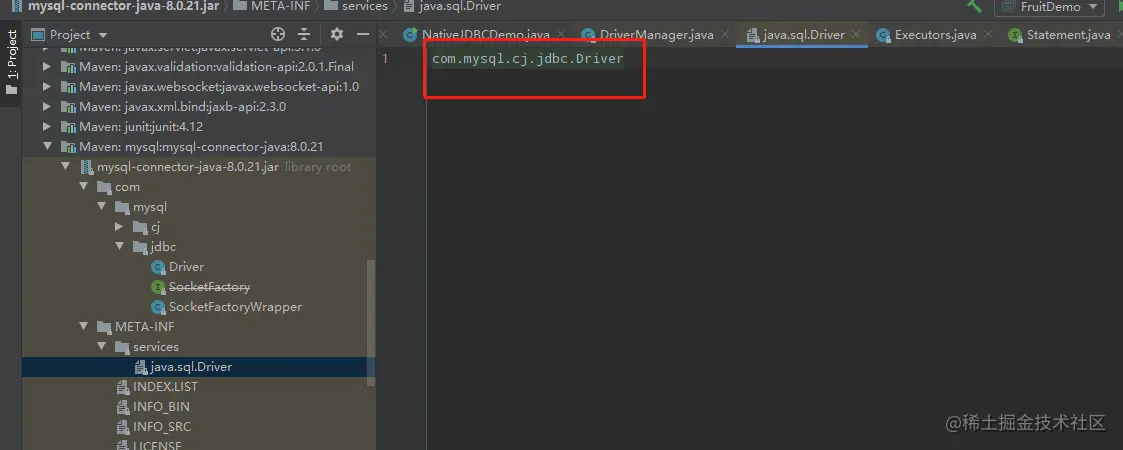Open Project panel settings gear
Viewport: 1123px width, 450px height.
click(x=337, y=34)
